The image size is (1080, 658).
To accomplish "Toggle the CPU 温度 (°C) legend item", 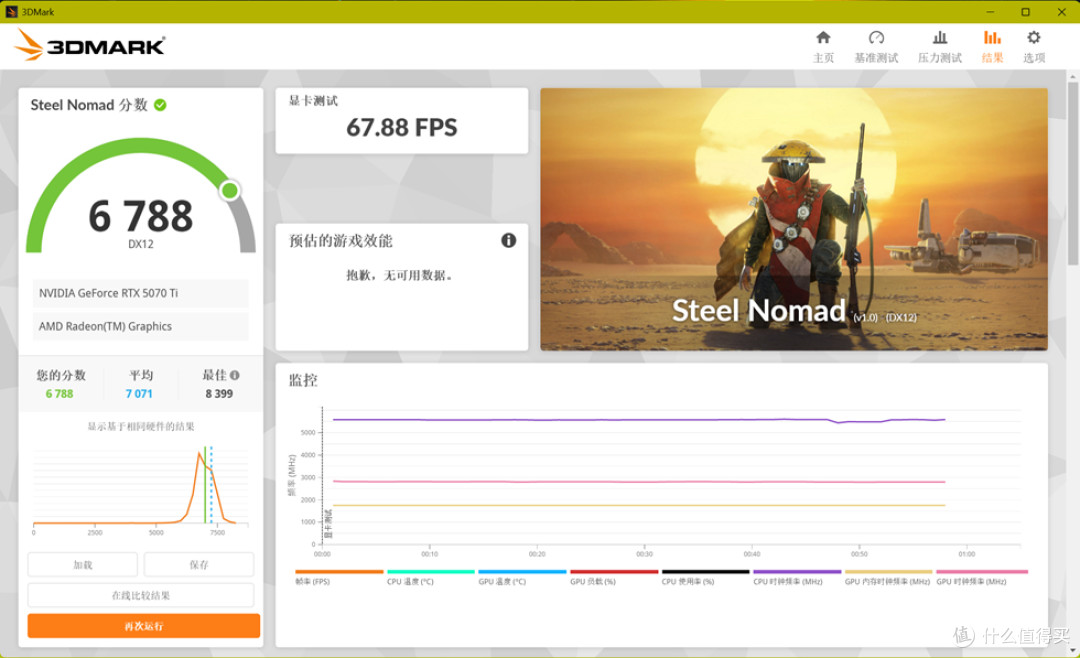I will coord(430,577).
